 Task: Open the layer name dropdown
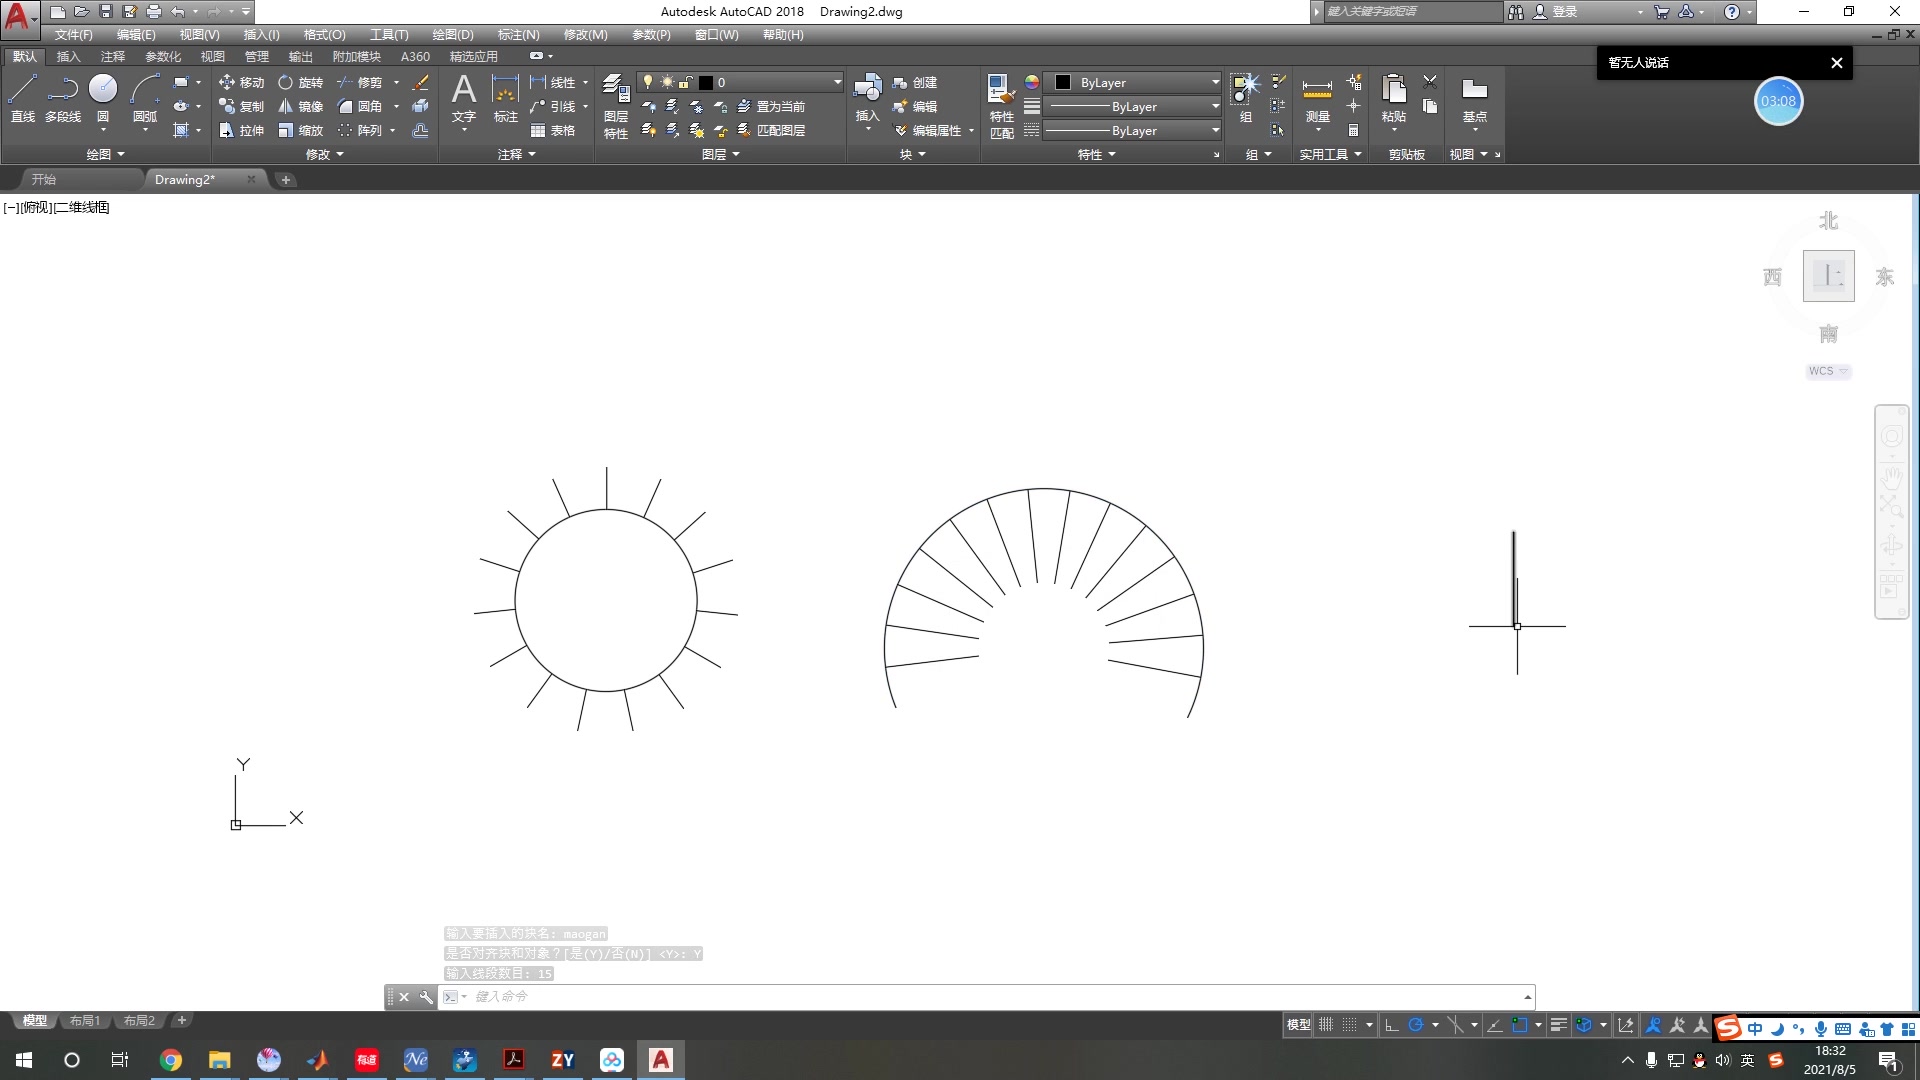pos(837,82)
